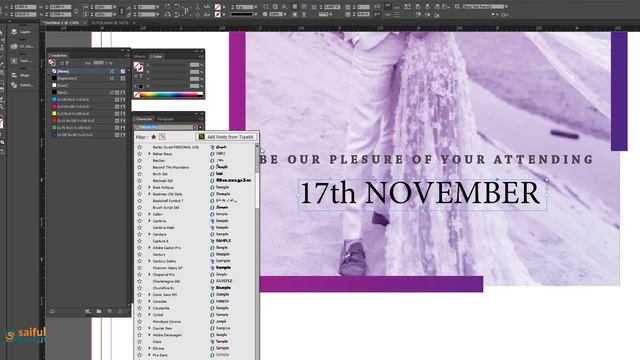Toggle favorite star for Cambria Math
Image resolution: width=640 pixels, height=360 pixels.
click(x=140, y=227)
